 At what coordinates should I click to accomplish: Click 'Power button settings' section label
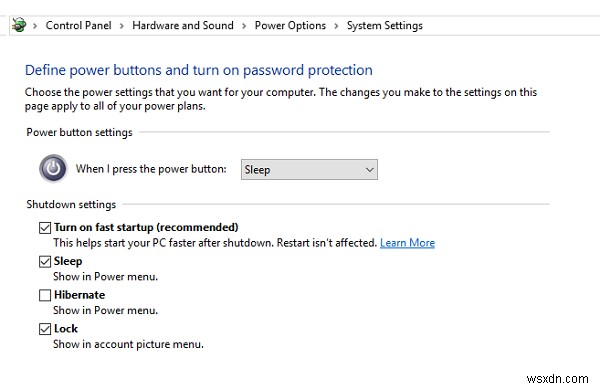coord(79,132)
